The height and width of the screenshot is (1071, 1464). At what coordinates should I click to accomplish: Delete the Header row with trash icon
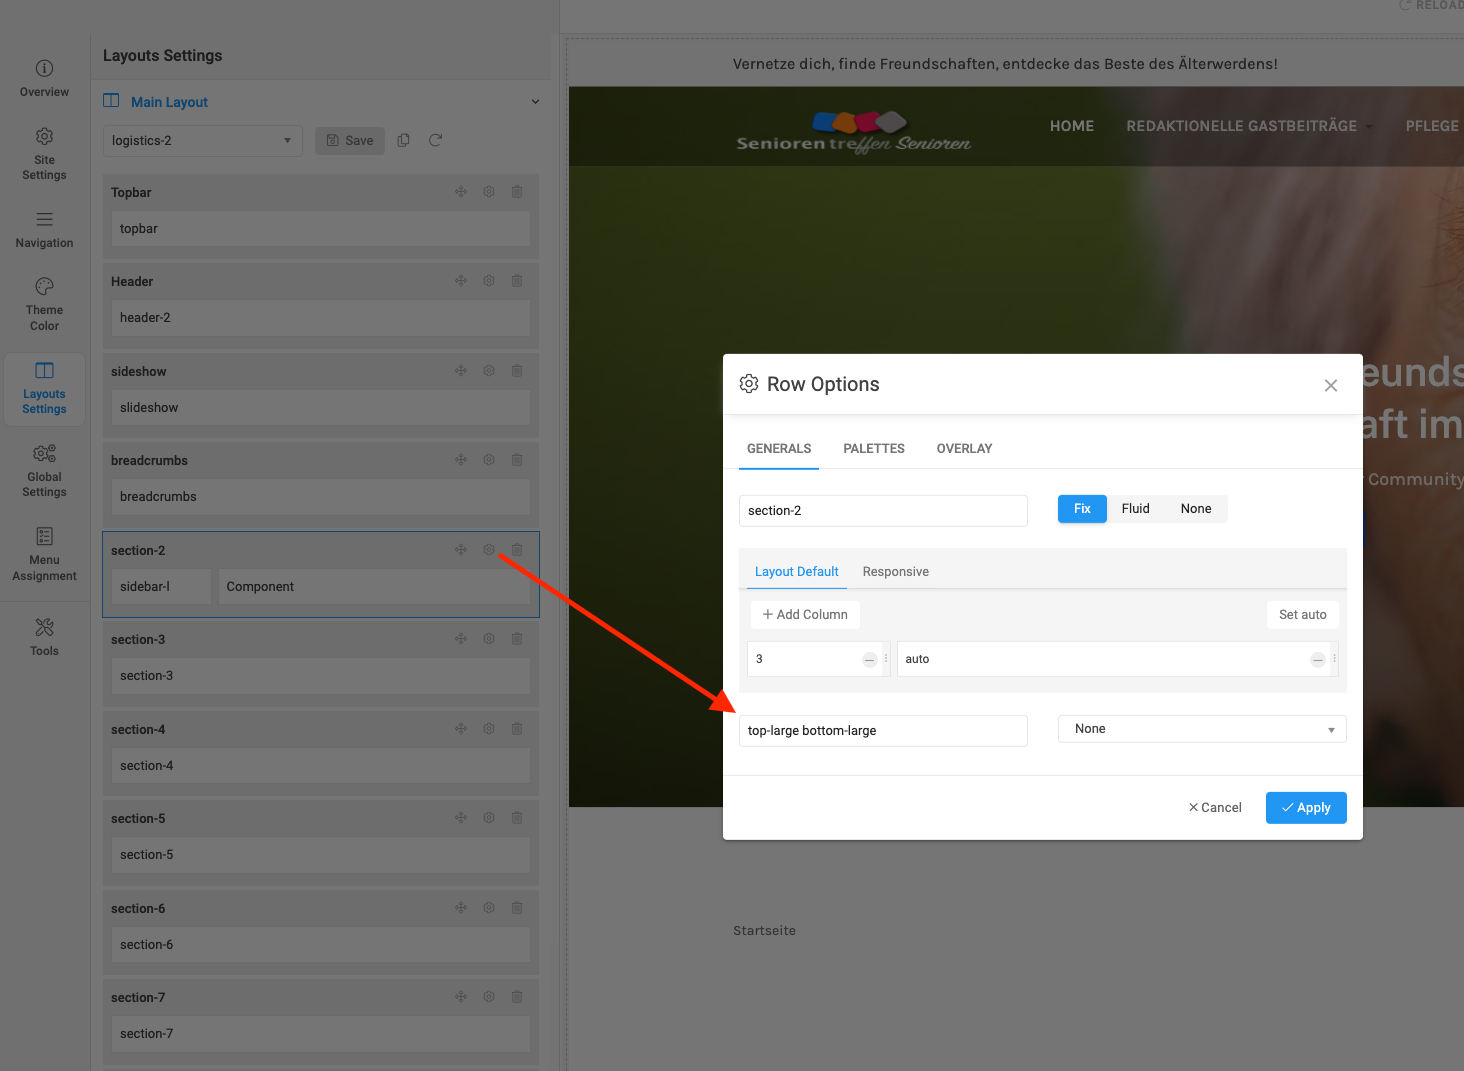coord(517,281)
